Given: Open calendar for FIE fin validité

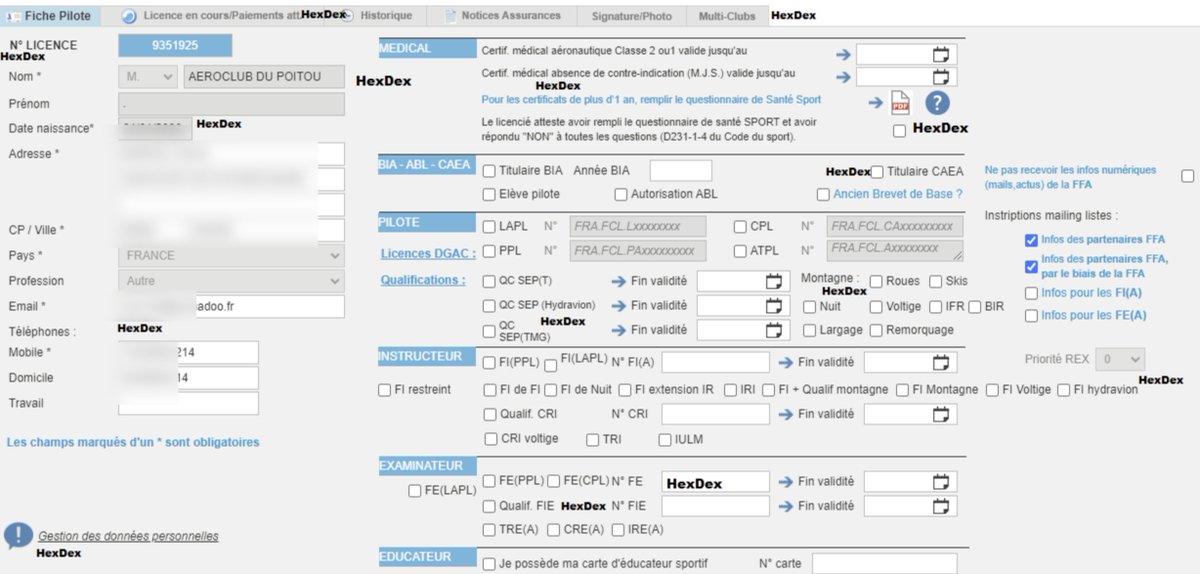Looking at the screenshot, I should (x=940, y=506).
